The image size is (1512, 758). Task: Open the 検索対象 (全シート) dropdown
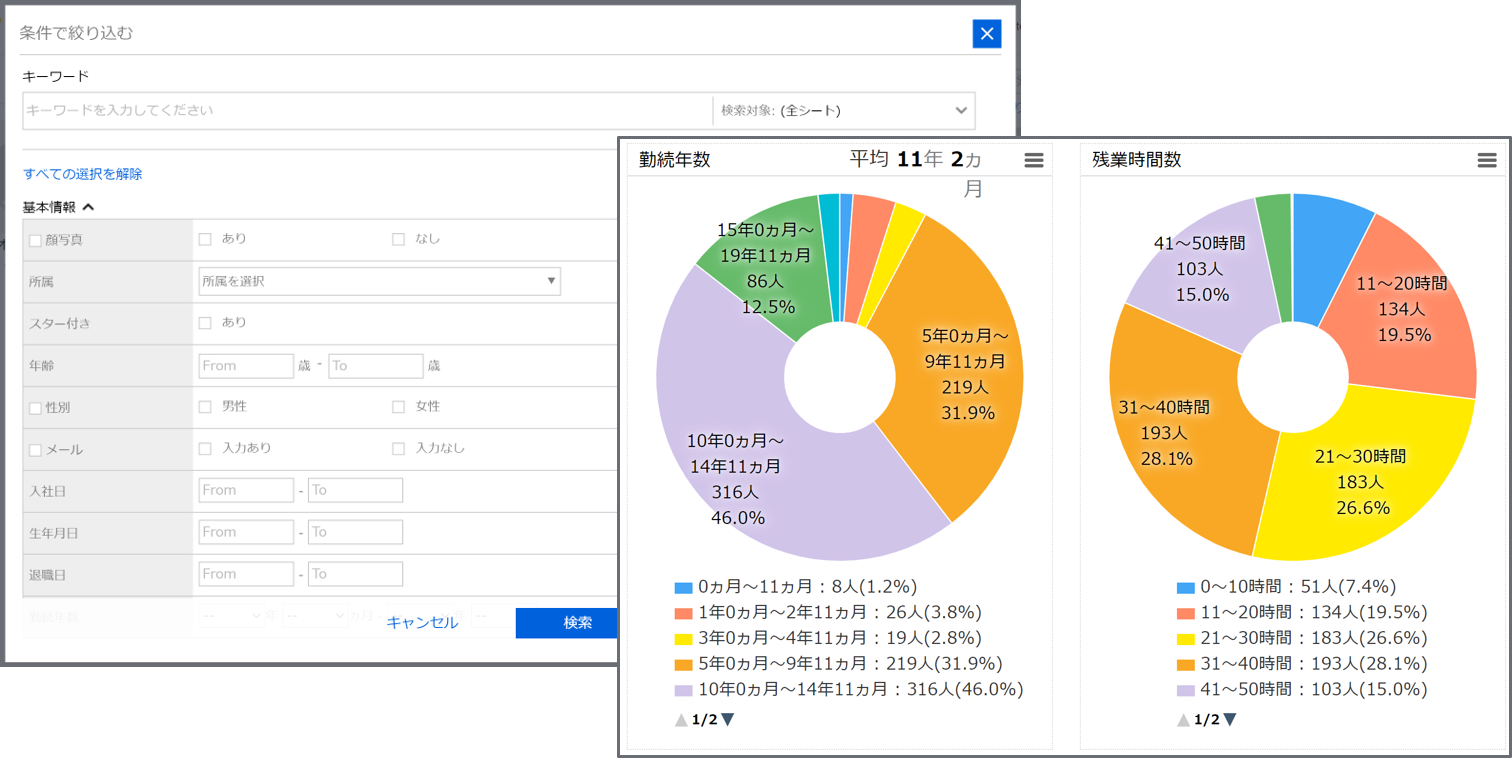point(843,111)
